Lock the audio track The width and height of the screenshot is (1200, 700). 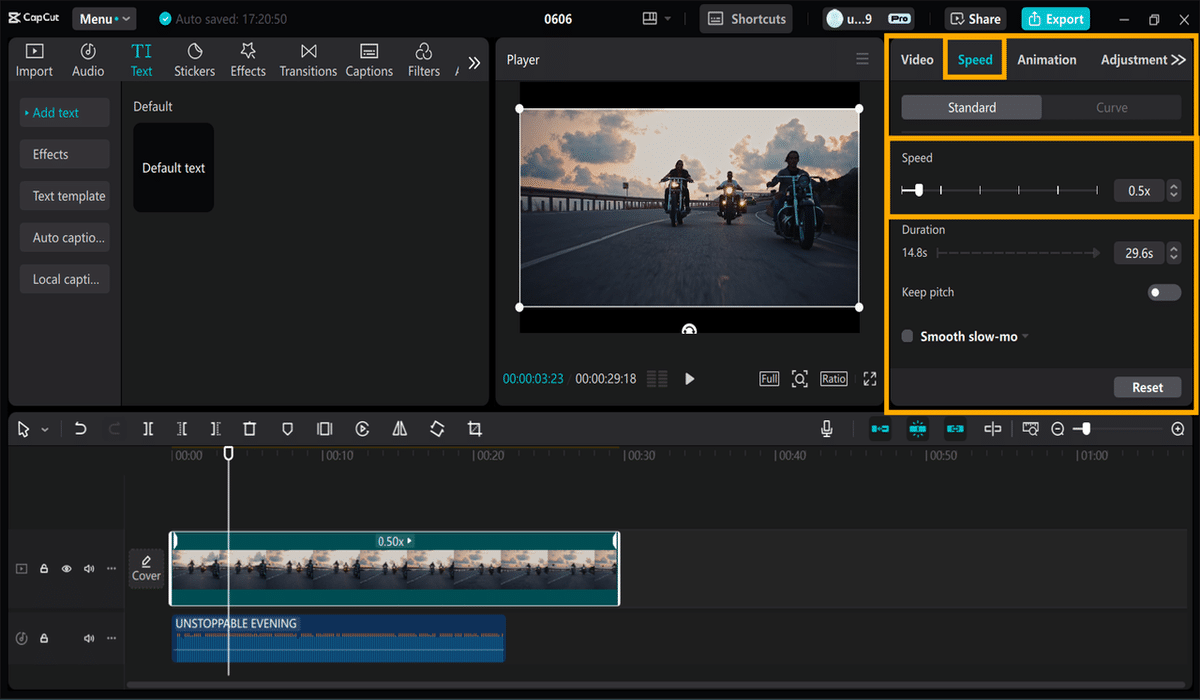coord(44,638)
